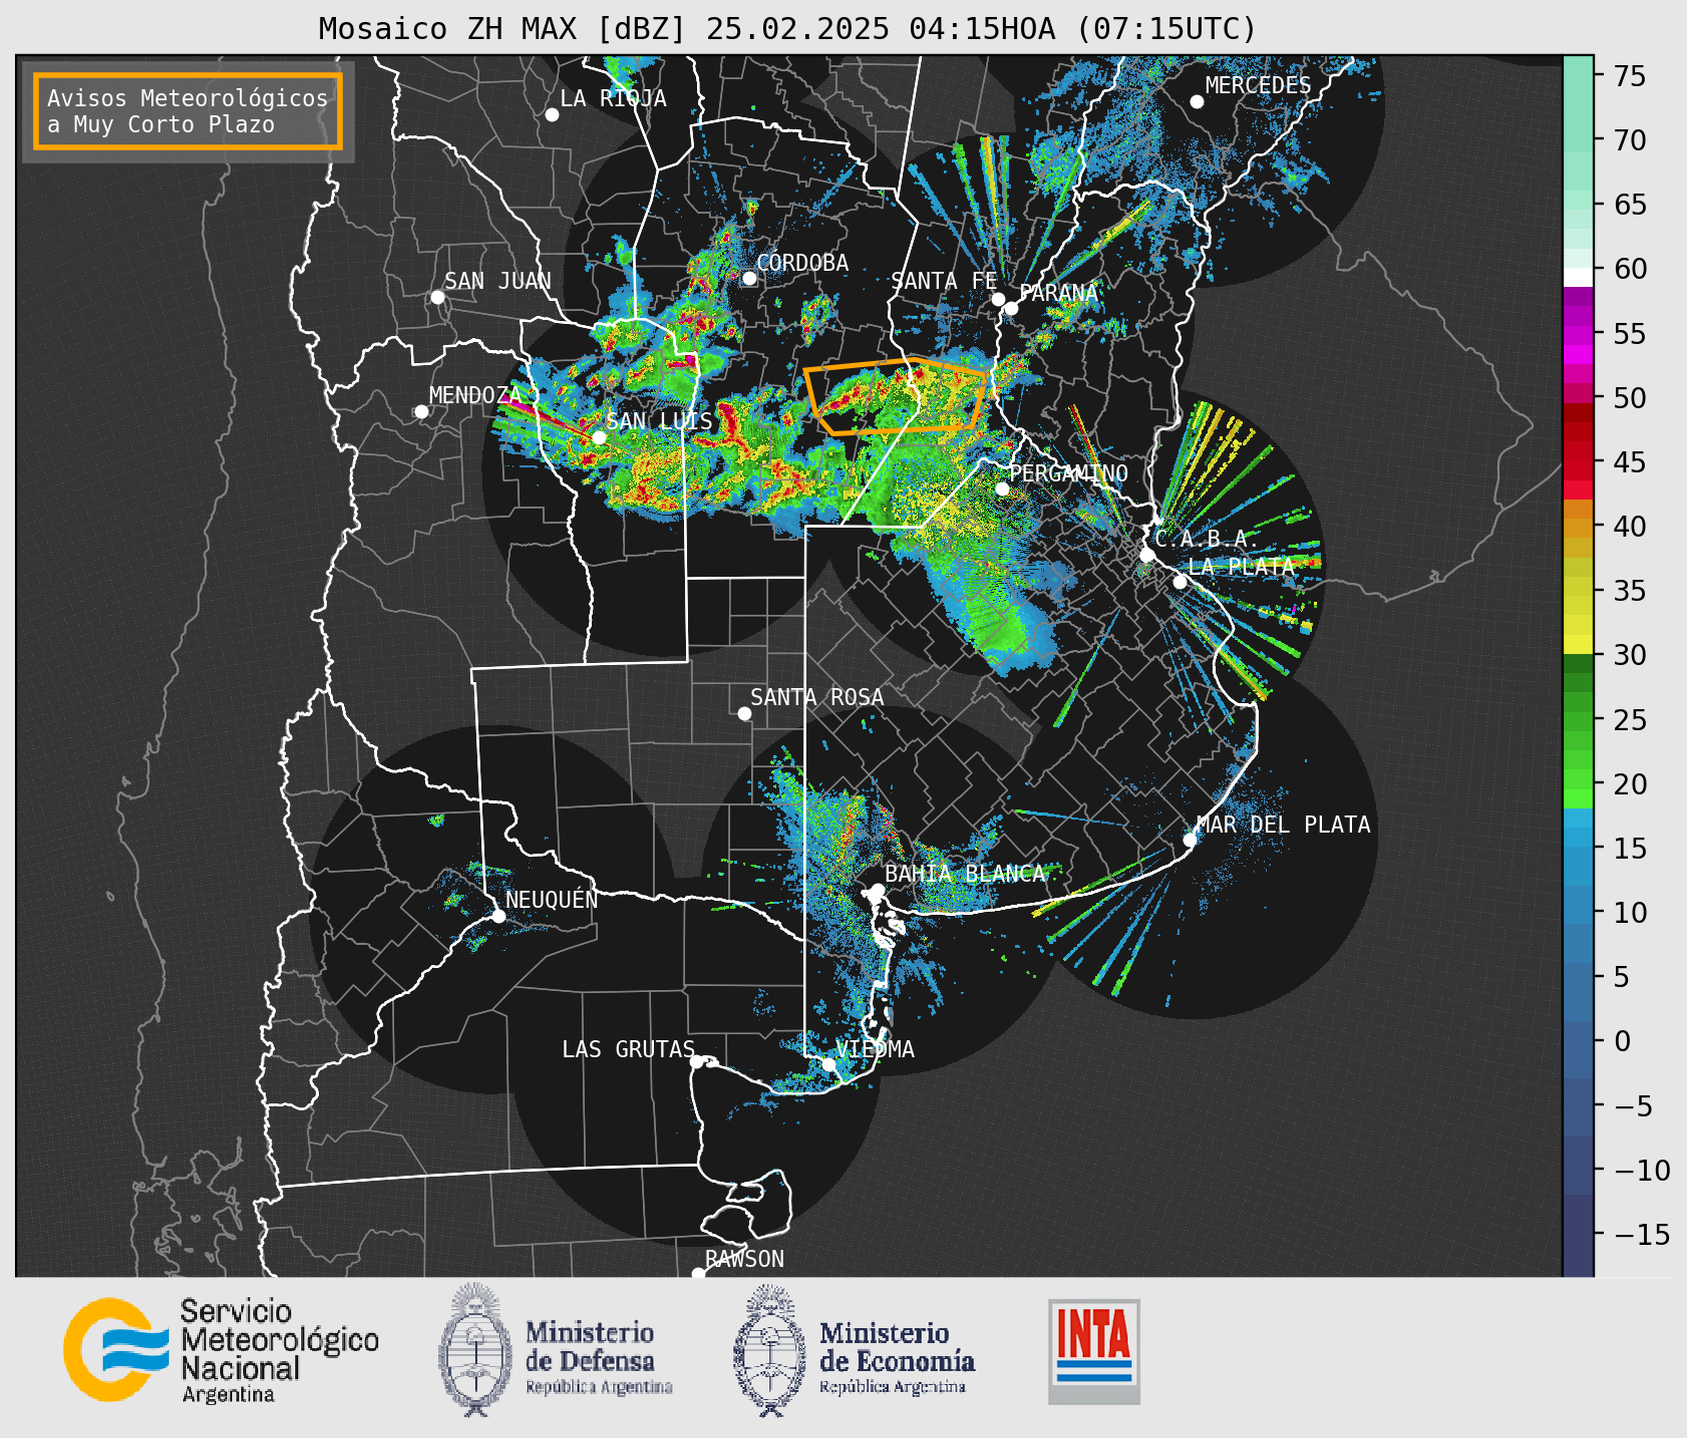Click the SANTA ROSA label text
Screen dimensions: 1687x1438
[817, 697]
